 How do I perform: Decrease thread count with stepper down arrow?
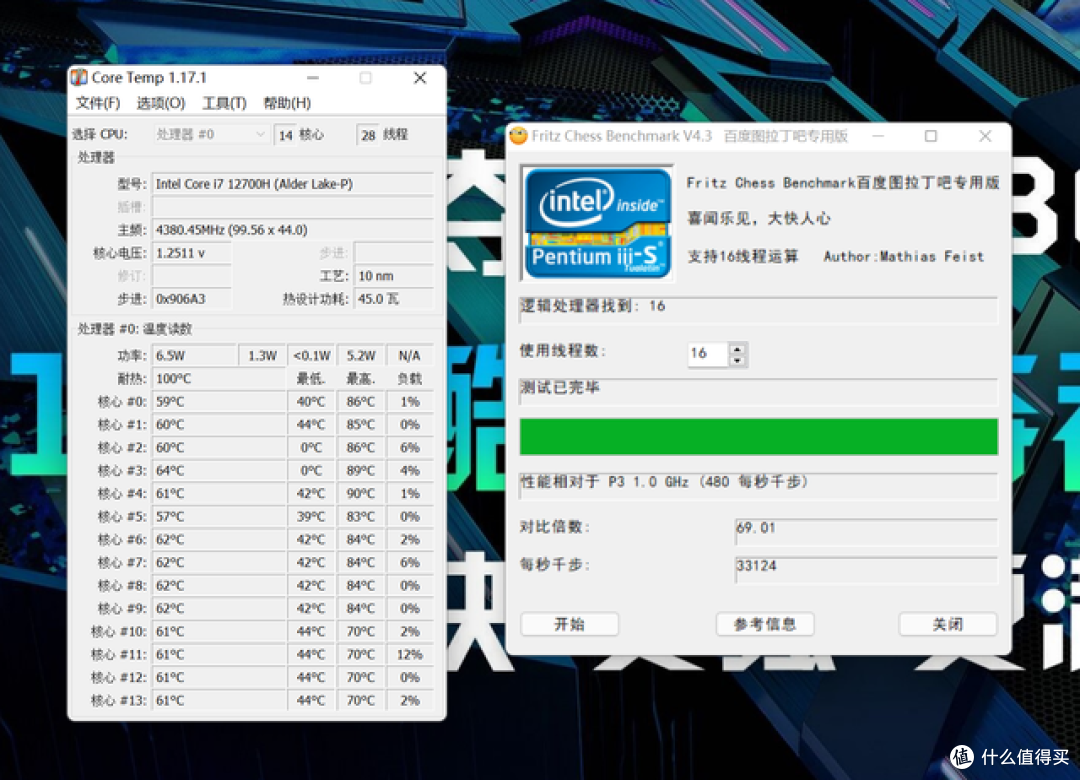(738, 360)
